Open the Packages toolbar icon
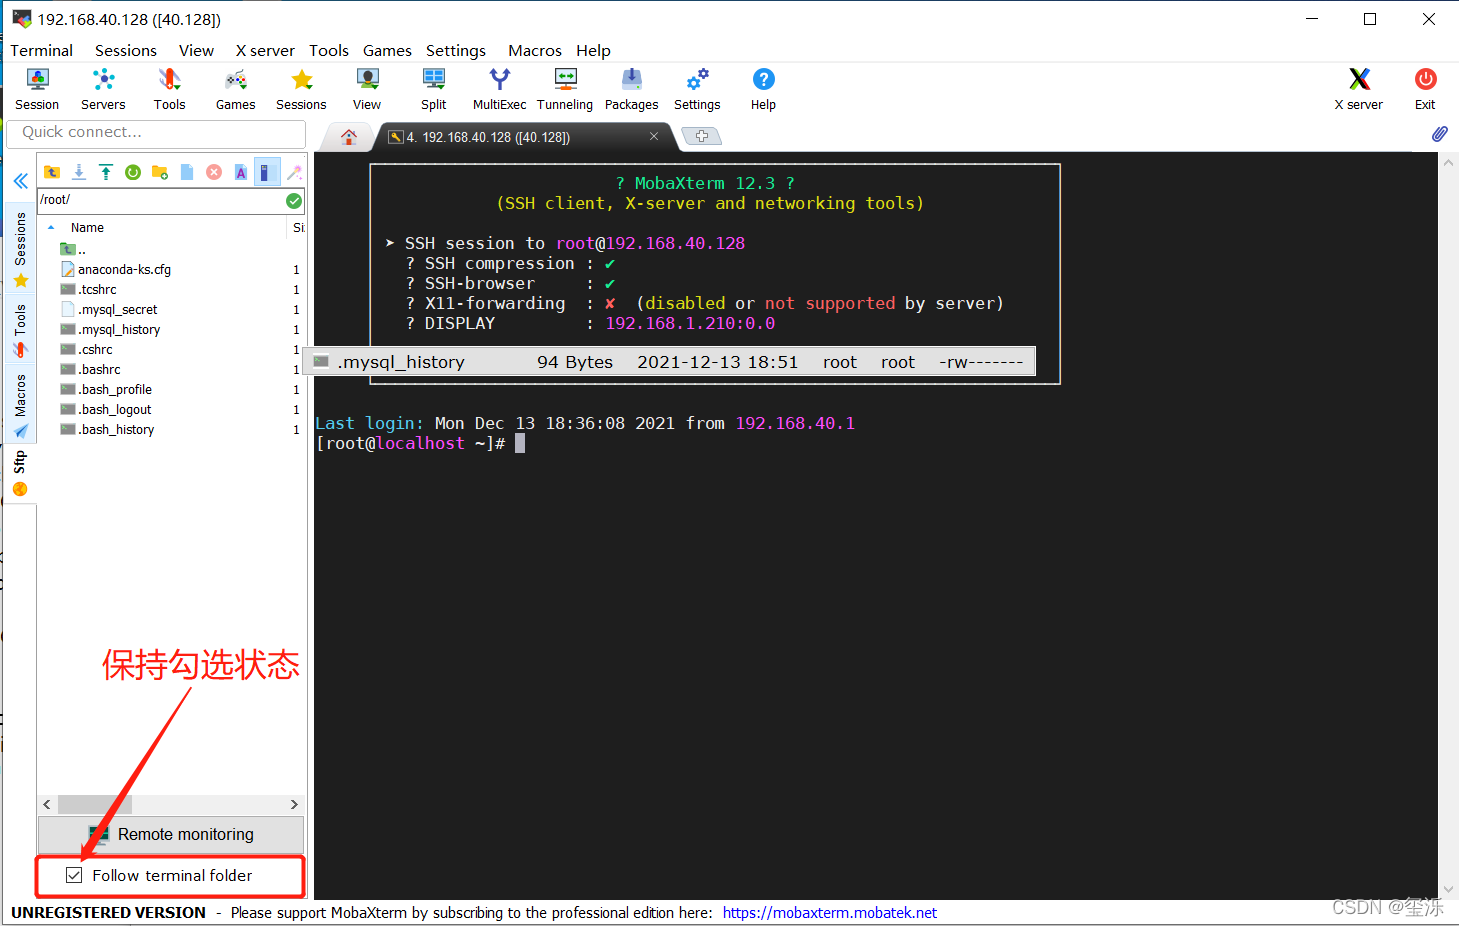Screen dimensions: 1459x926 [x=631, y=89]
